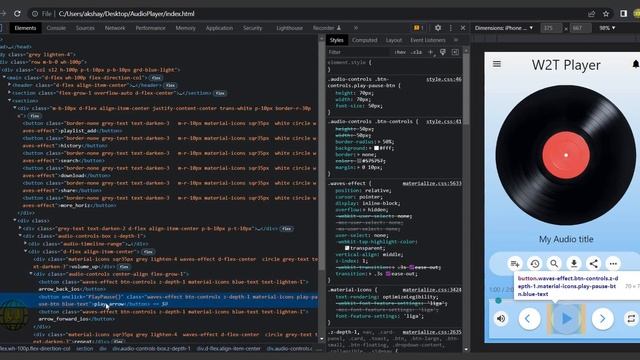Viewport: 640px width, 360px height.
Task: Collapse the main d-flex element node
Action: [4, 77]
